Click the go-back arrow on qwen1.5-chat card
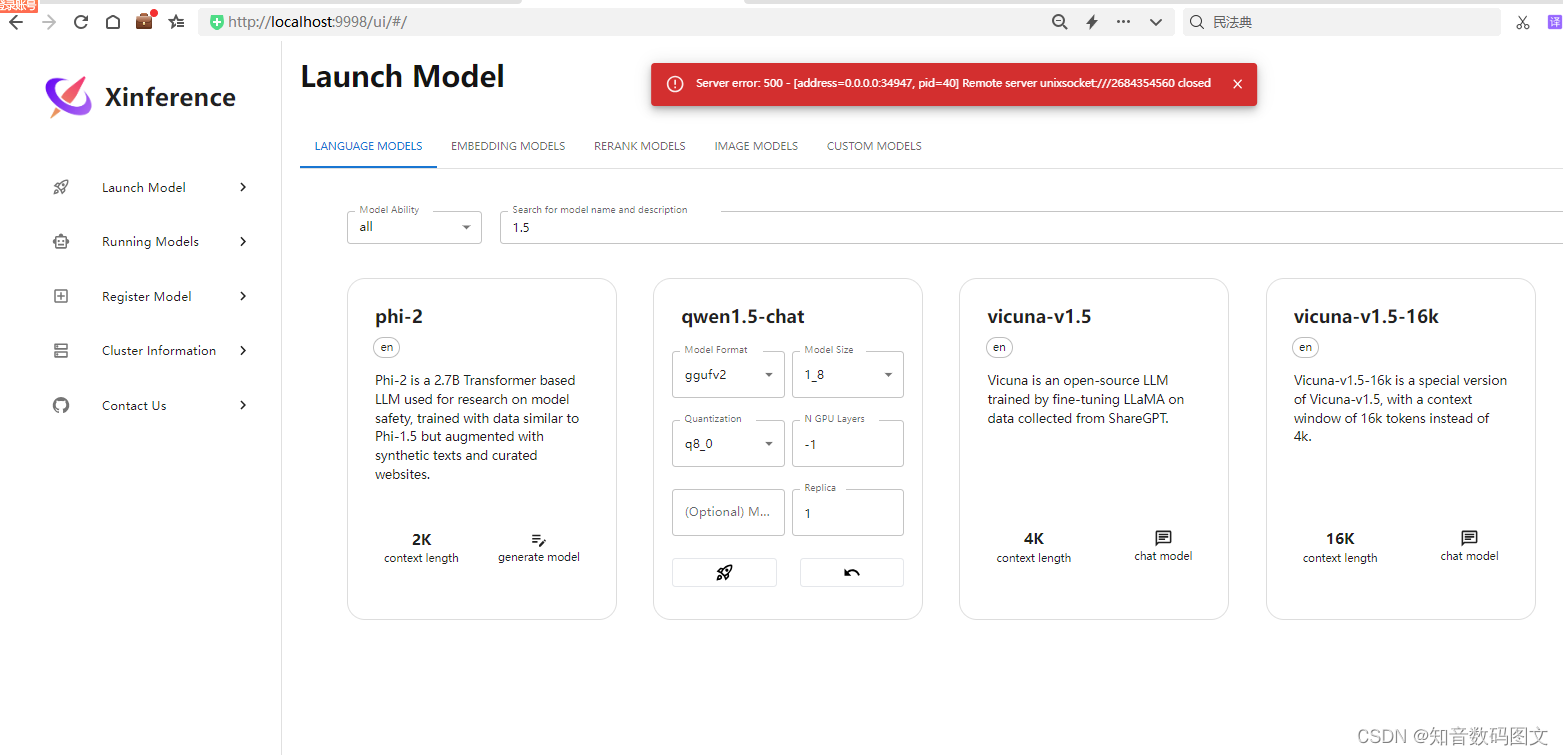This screenshot has height=755, width=1563. tap(851, 571)
